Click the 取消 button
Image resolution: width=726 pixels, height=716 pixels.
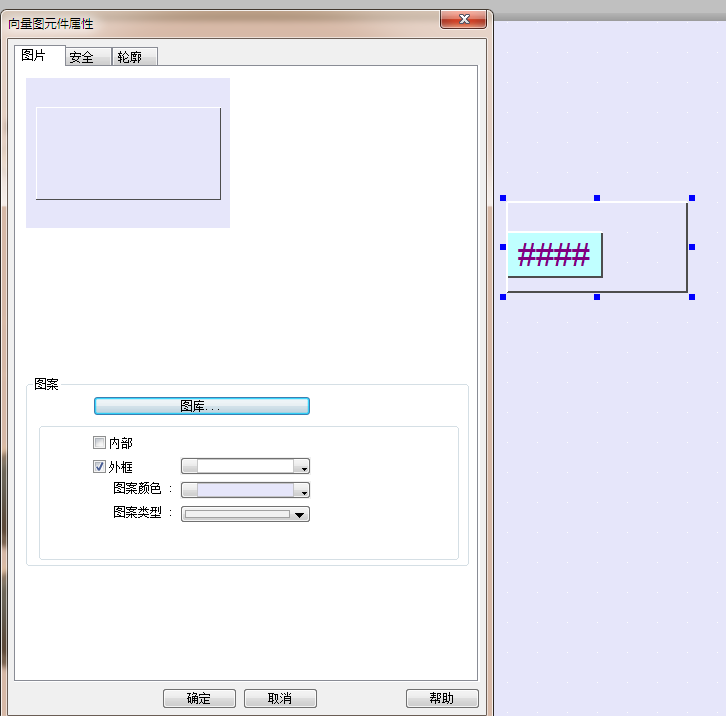point(280,698)
